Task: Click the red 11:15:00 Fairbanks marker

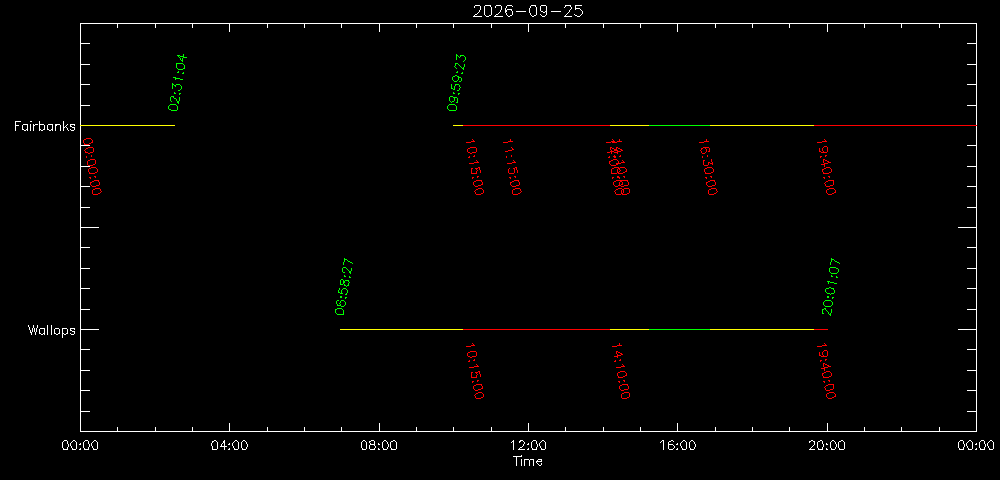Action: point(511,167)
